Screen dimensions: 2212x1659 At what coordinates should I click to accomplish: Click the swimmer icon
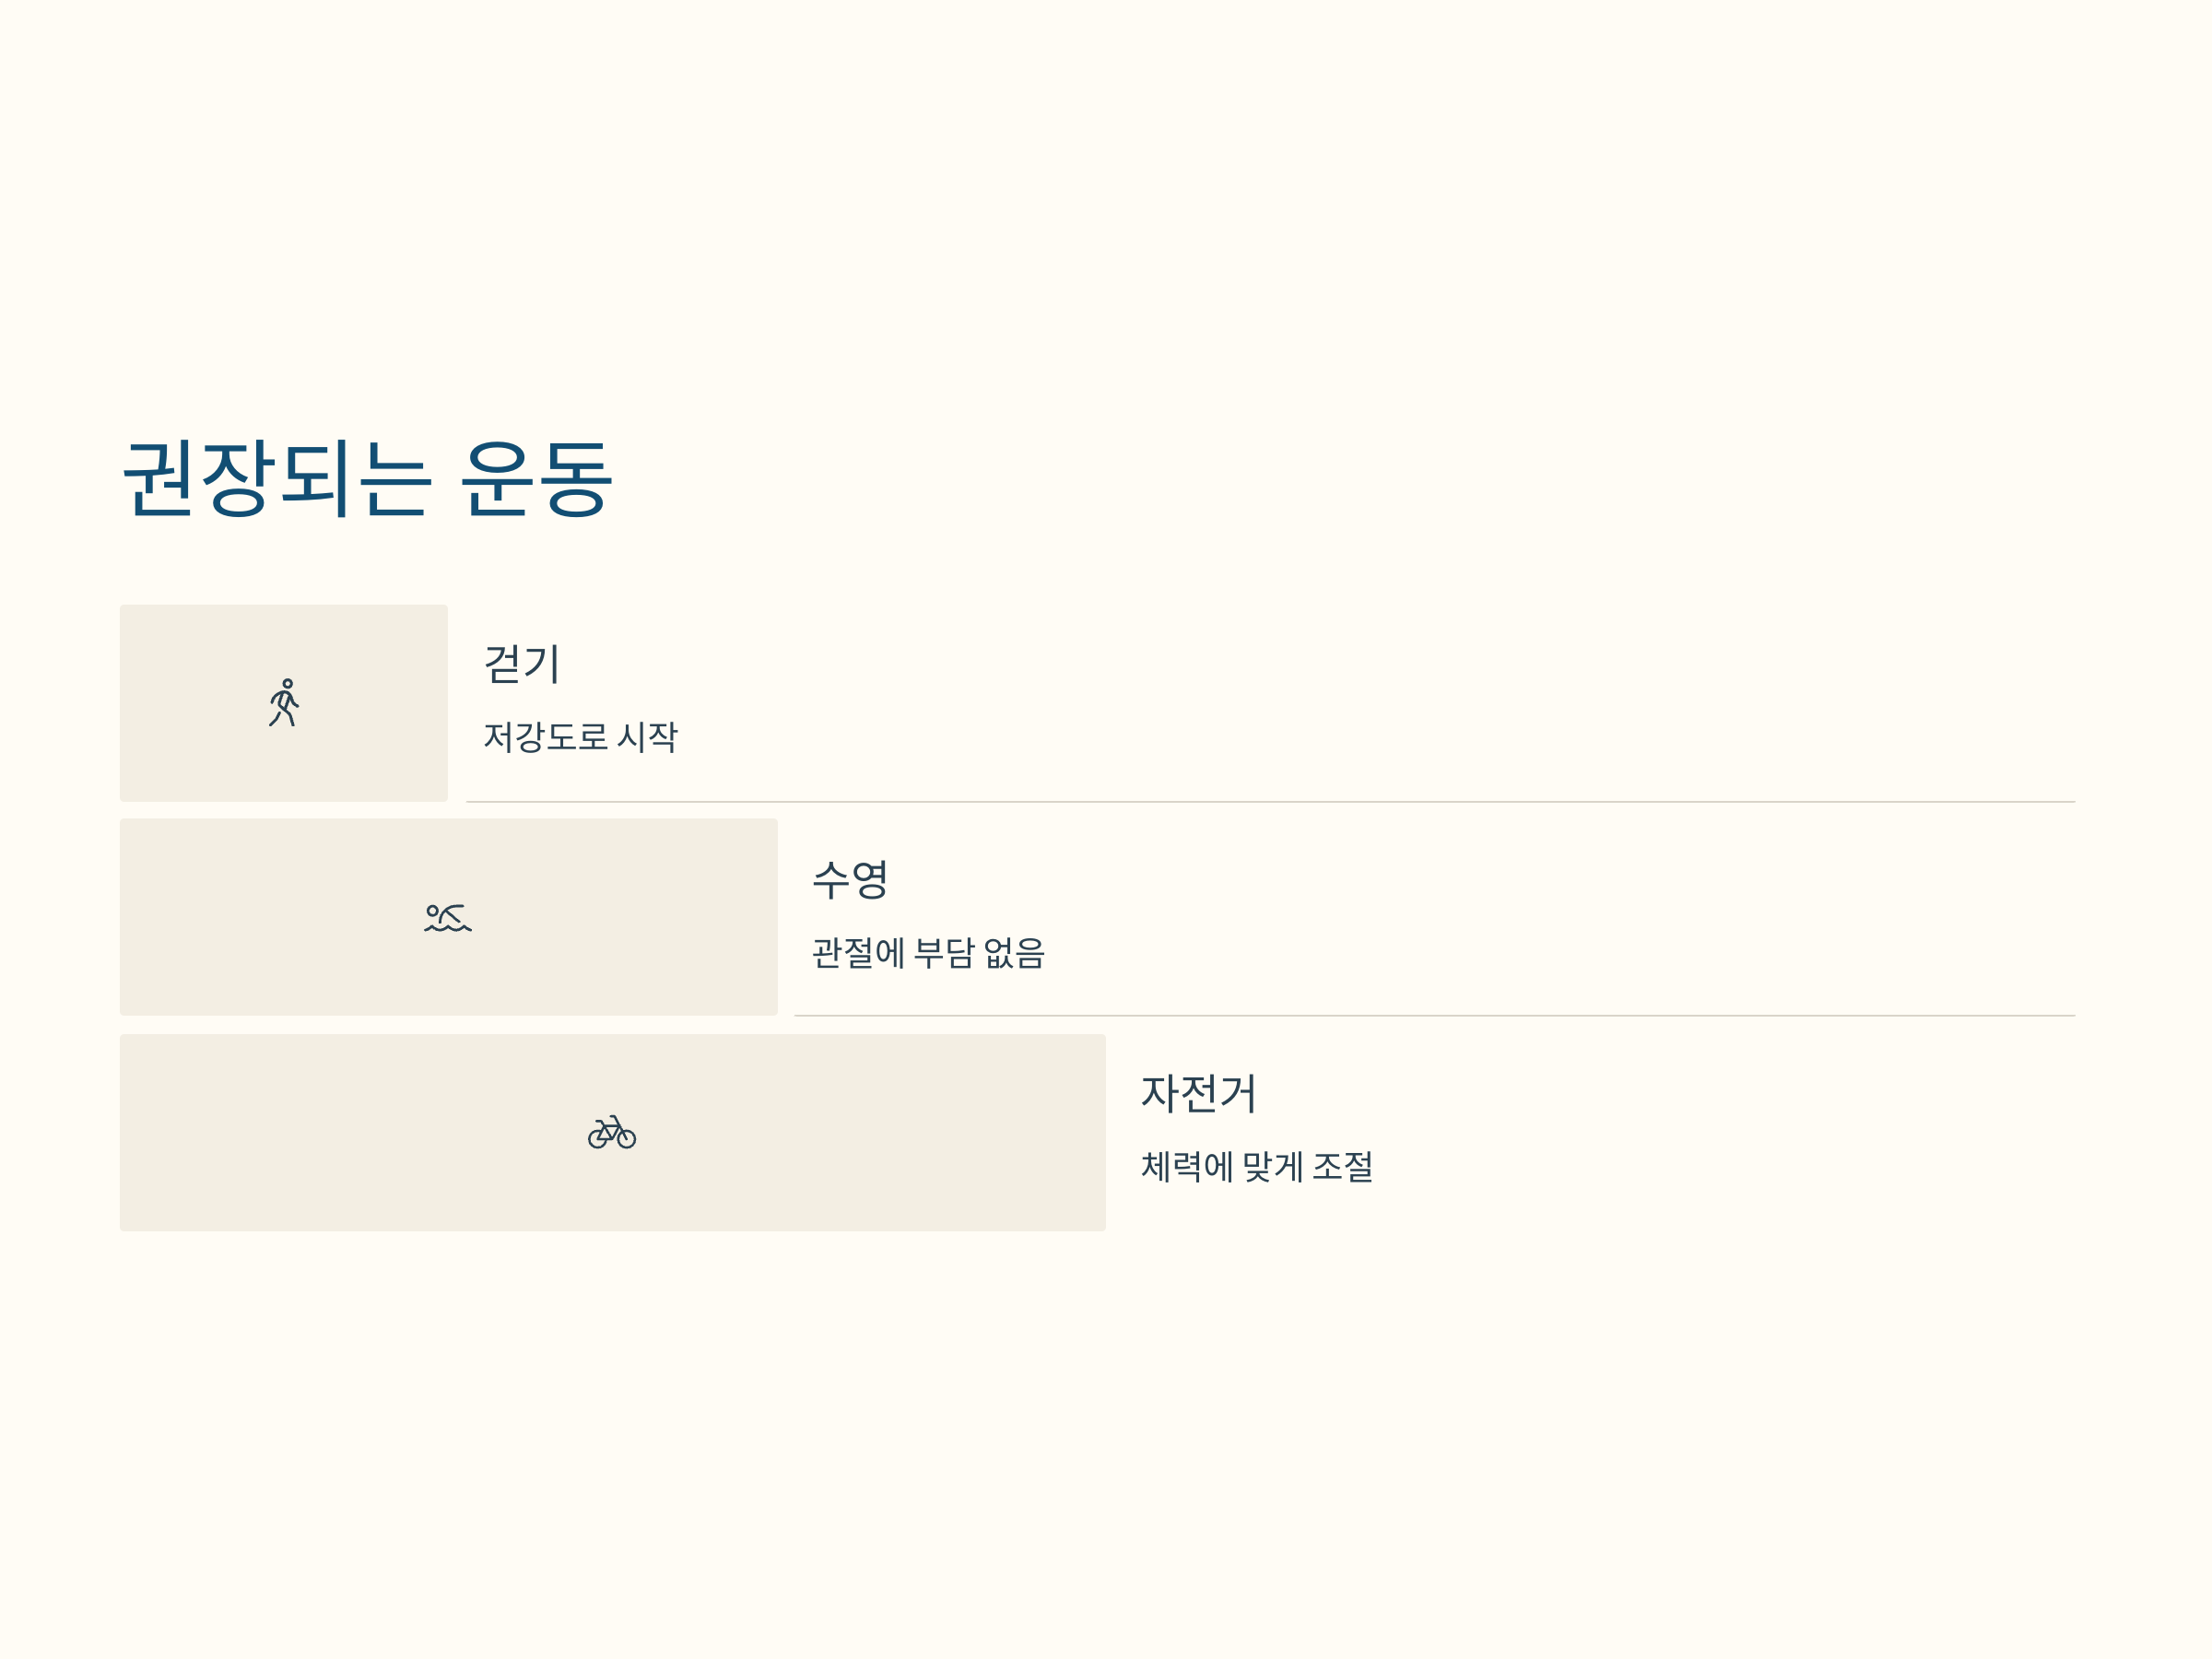[x=448, y=918]
